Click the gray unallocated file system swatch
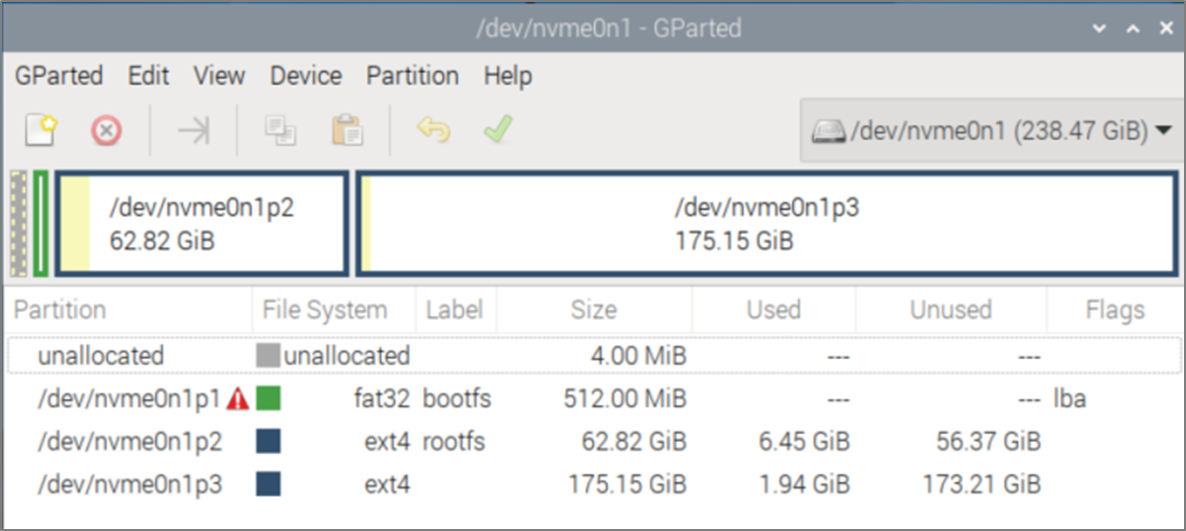This screenshot has width=1186, height=531. (x=269, y=356)
